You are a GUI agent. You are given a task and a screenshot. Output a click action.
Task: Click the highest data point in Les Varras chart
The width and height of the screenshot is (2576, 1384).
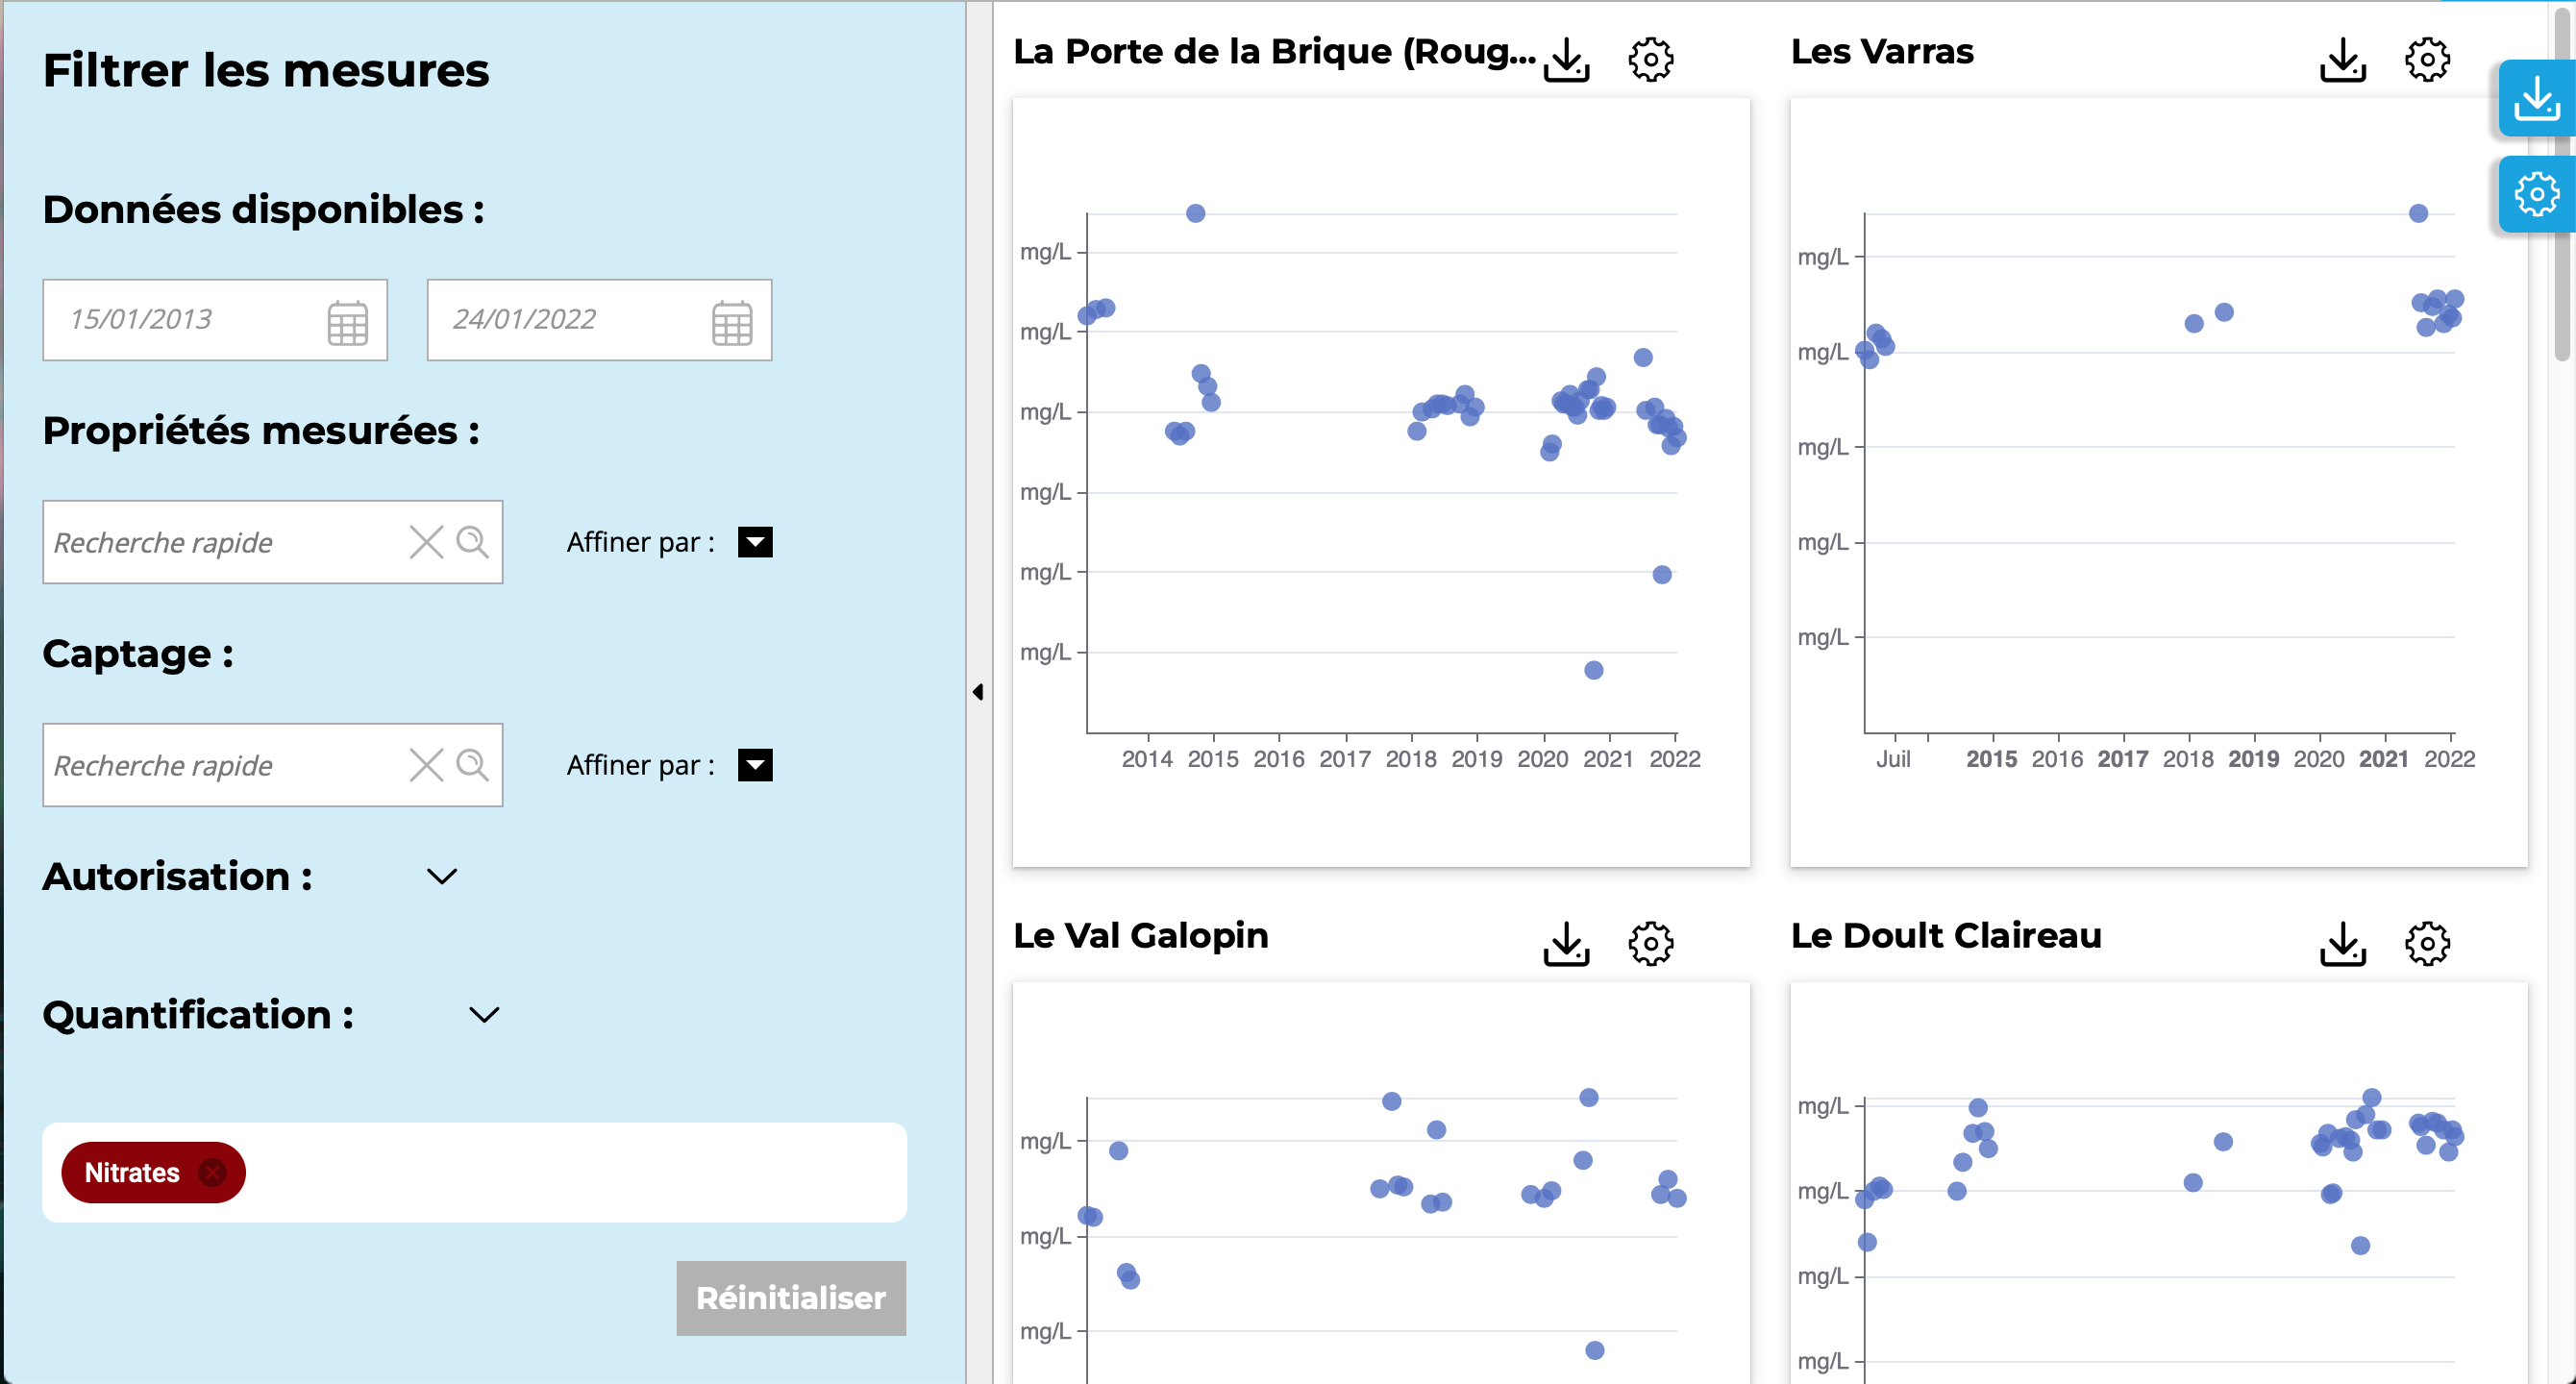click(x=2418, y=213)
